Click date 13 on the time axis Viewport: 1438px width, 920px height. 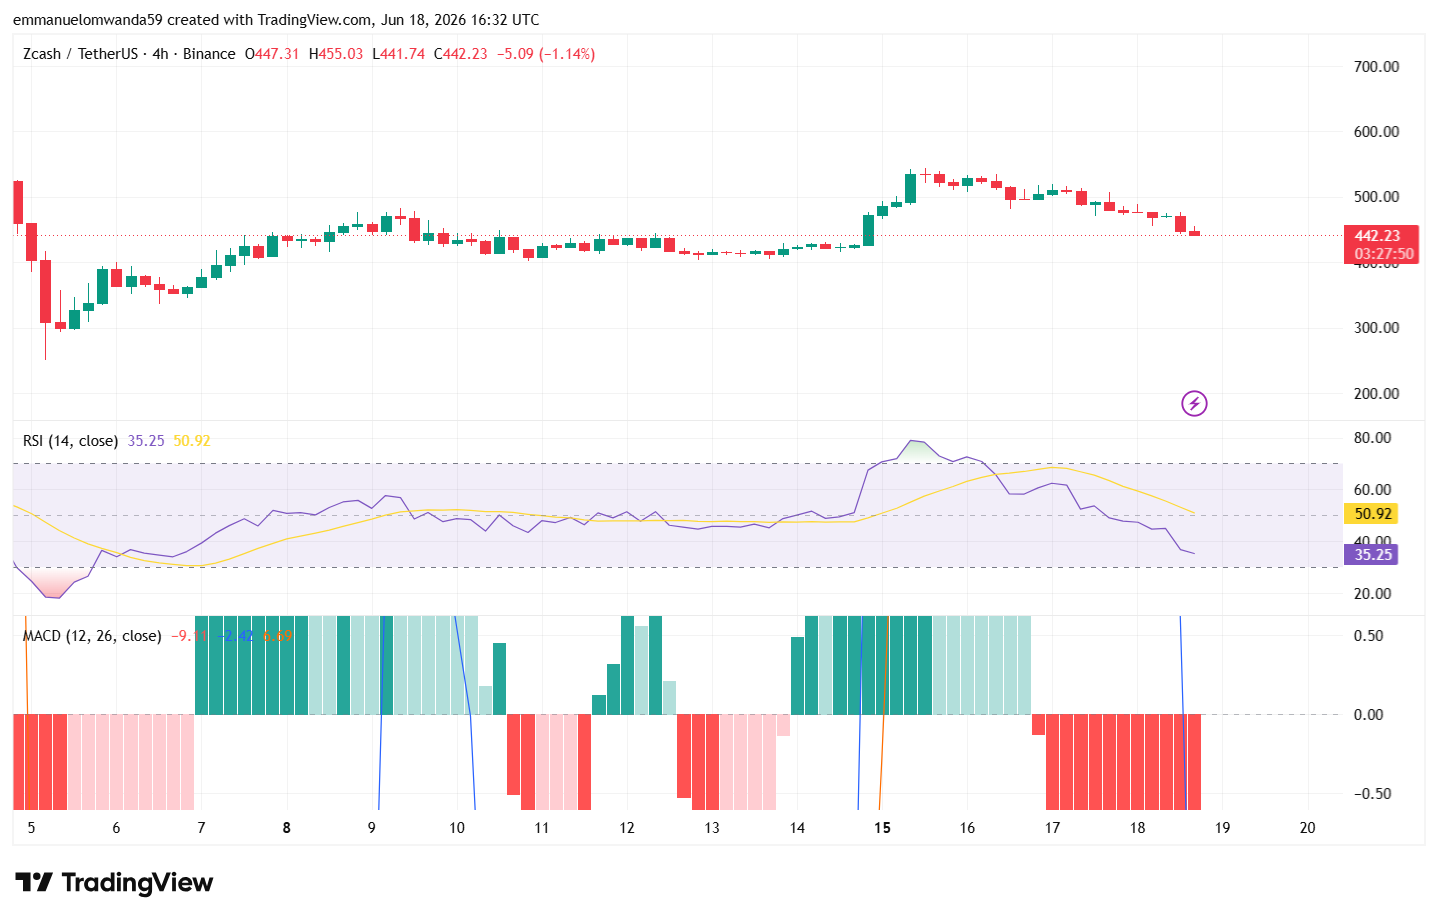[712, 828]
